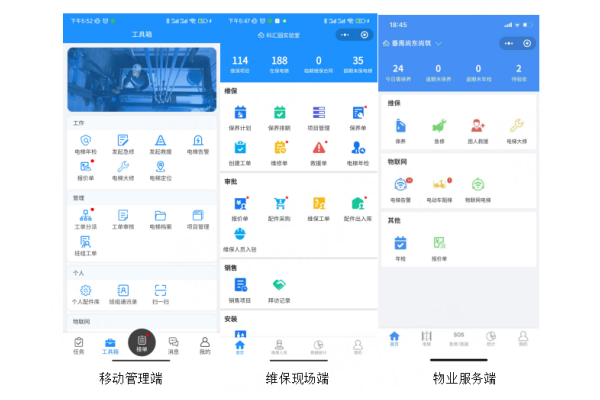The height and width of the screenshot is (400, 600).
Task: Tap the 创建工单 icon
Action: pos(240,148)
